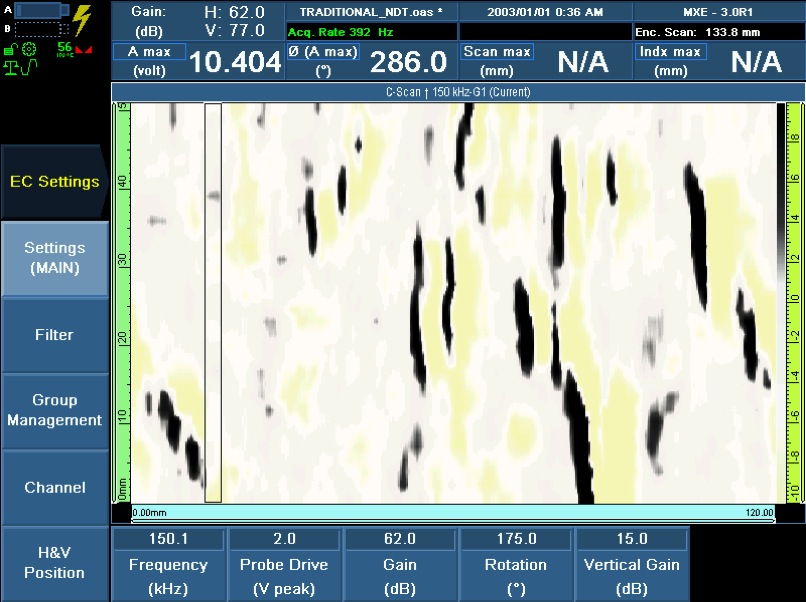Screen dimensions: 806x602
Task: Open the Filter submenu
Action: pyautogui.click(x=54, y=335)
